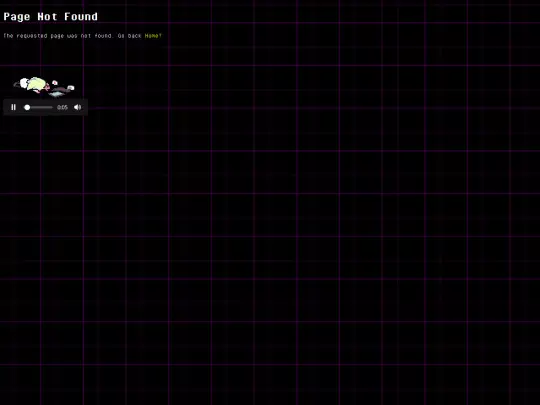Screen dimensions: 540x405
Task: Click the sleeping character image
Action: tap(44, 87)
